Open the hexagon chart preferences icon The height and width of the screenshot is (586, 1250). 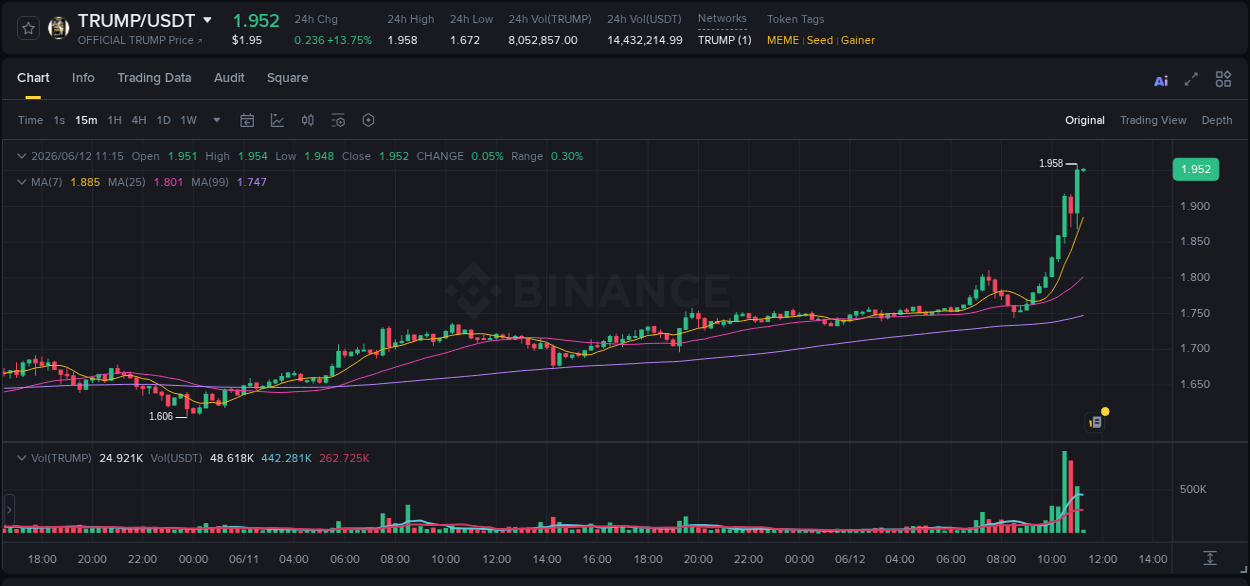pos(368,120)
